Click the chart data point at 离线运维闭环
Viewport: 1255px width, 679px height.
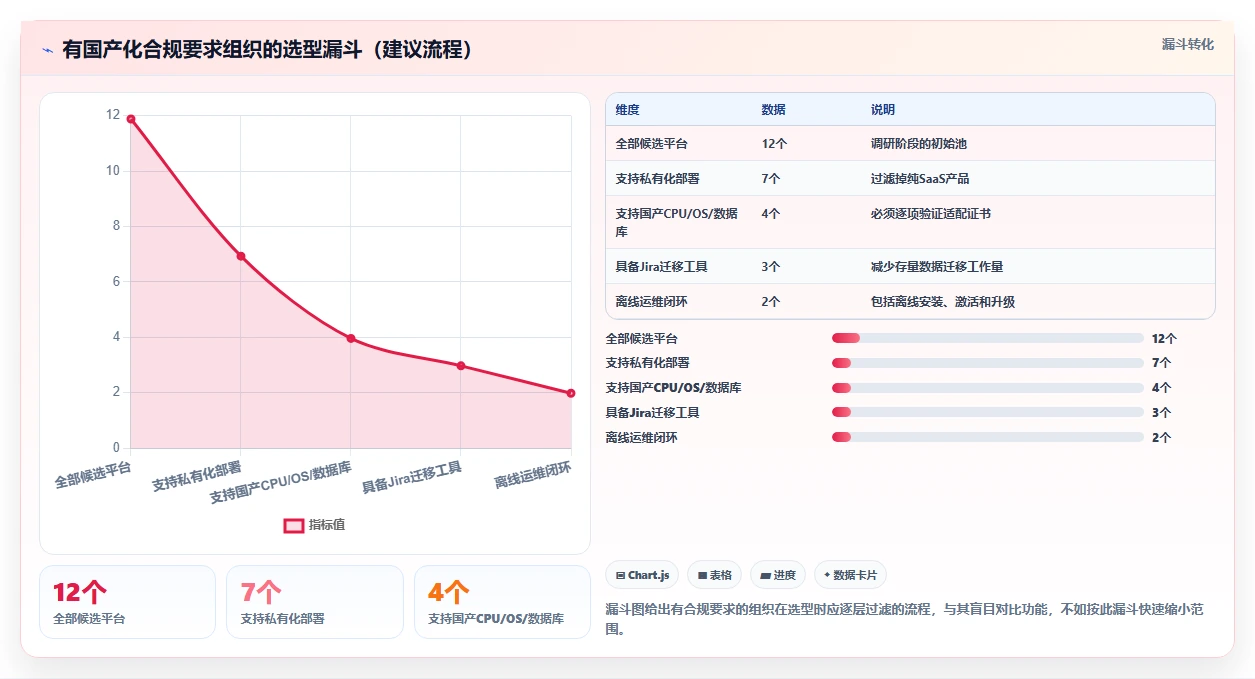pos(571,393)
